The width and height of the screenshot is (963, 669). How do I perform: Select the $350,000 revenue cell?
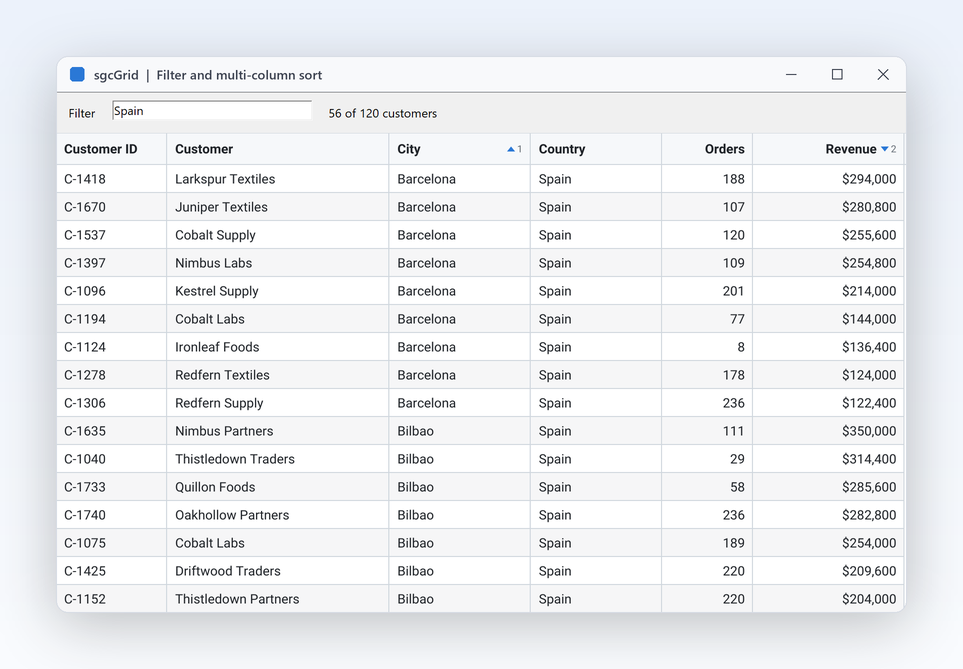click(x=828, y=431)
